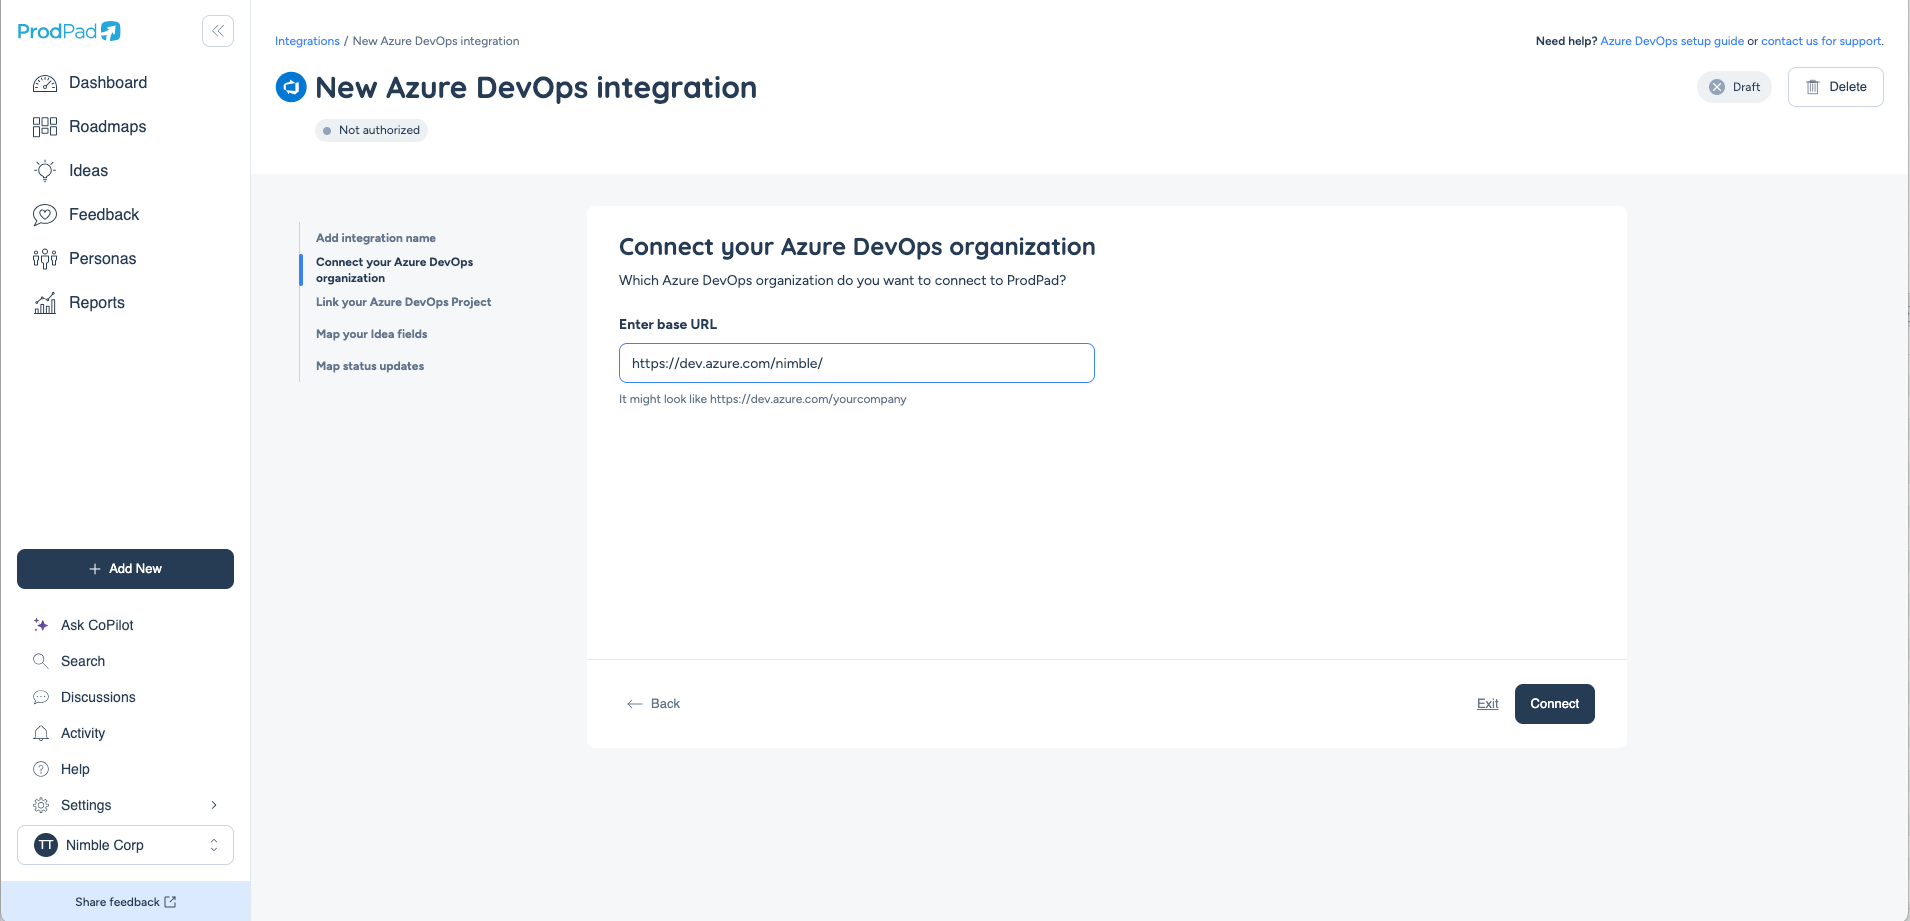The width and height of the screenshot is (1910, 921).
Task: Click the Exit link
Action: [x=1488, y=704]
